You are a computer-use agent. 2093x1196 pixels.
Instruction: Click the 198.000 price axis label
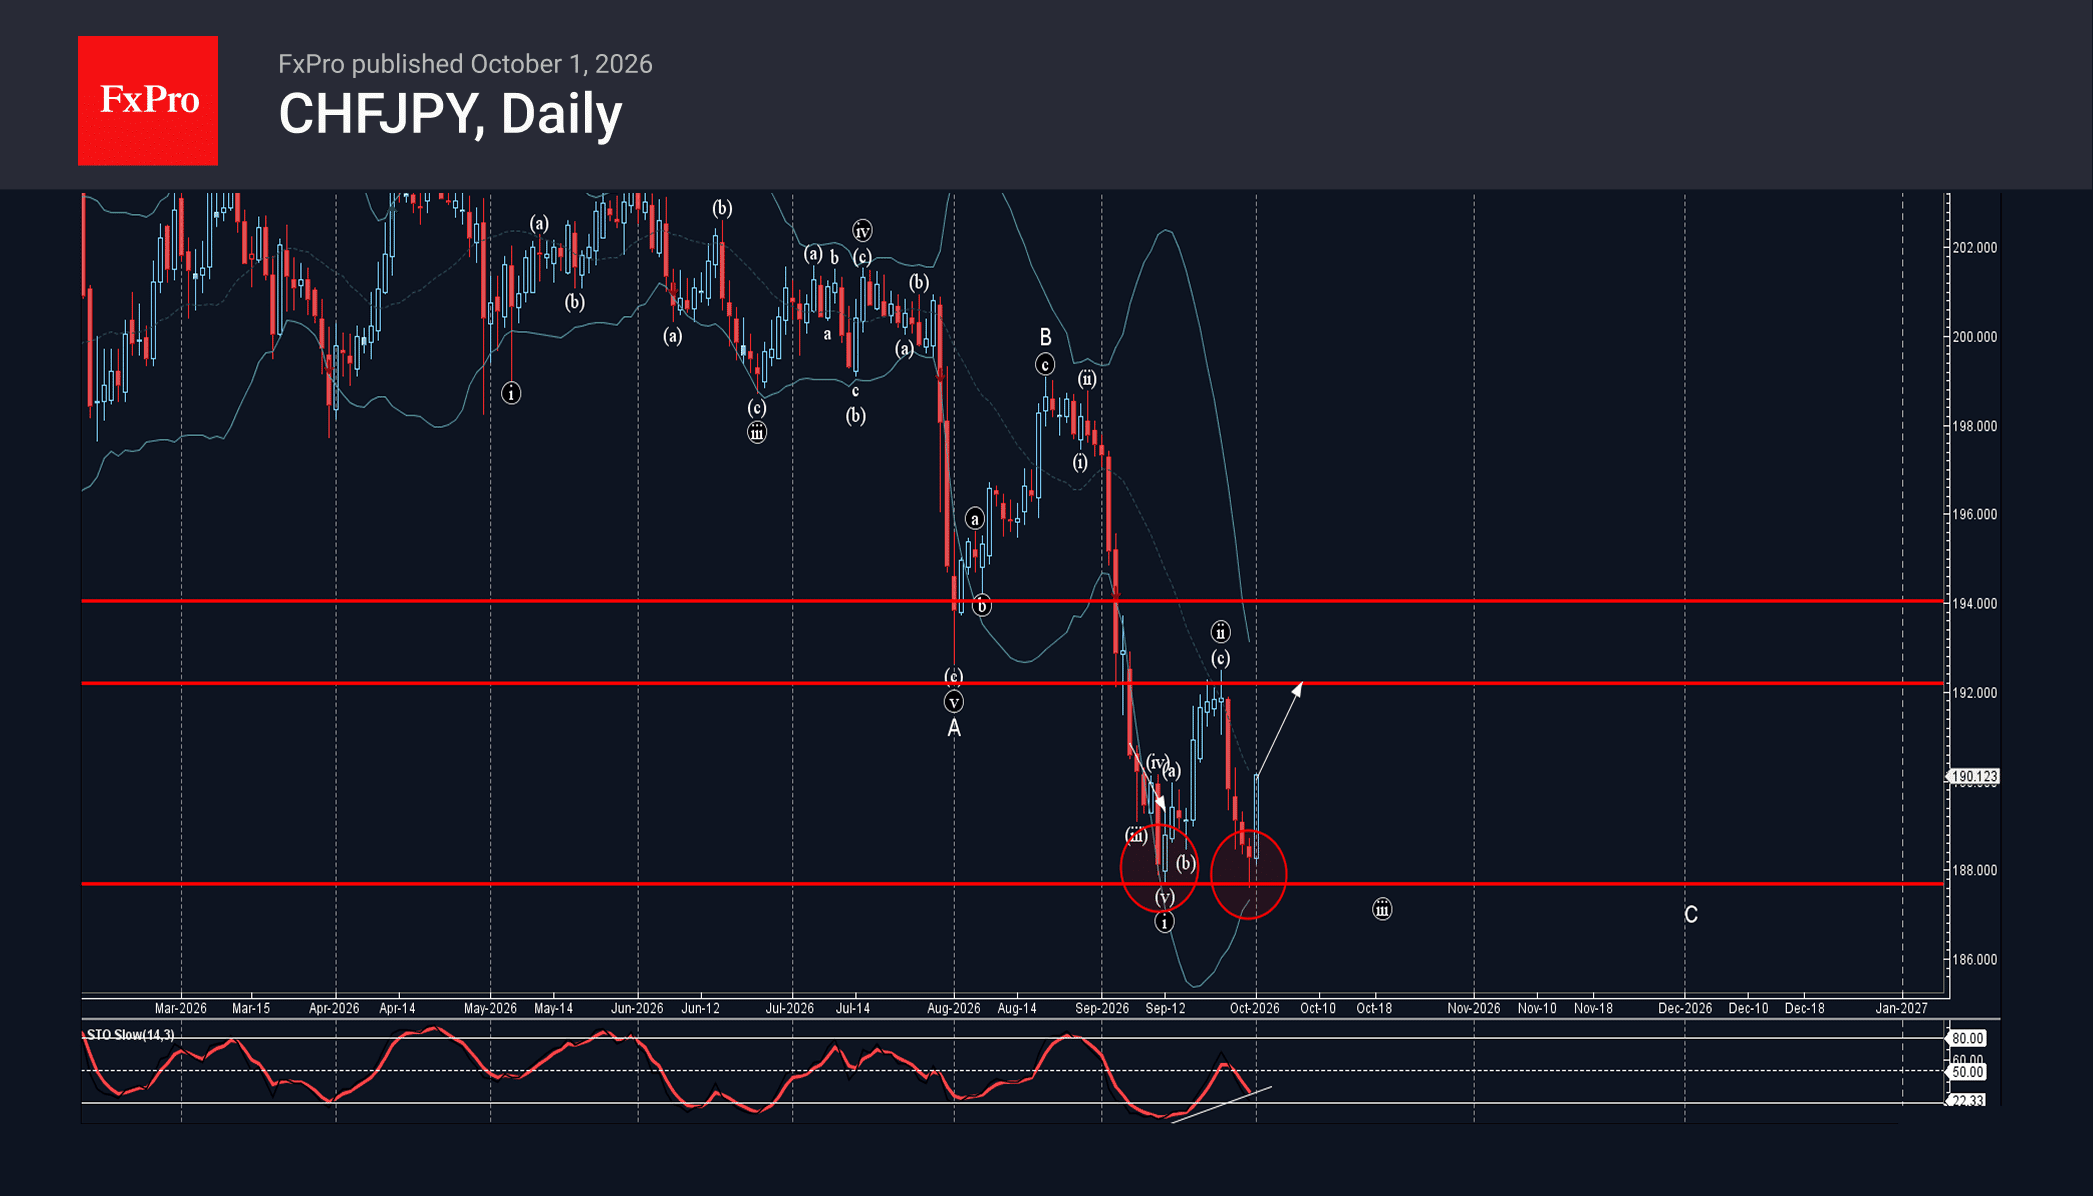click(1974, 426)
